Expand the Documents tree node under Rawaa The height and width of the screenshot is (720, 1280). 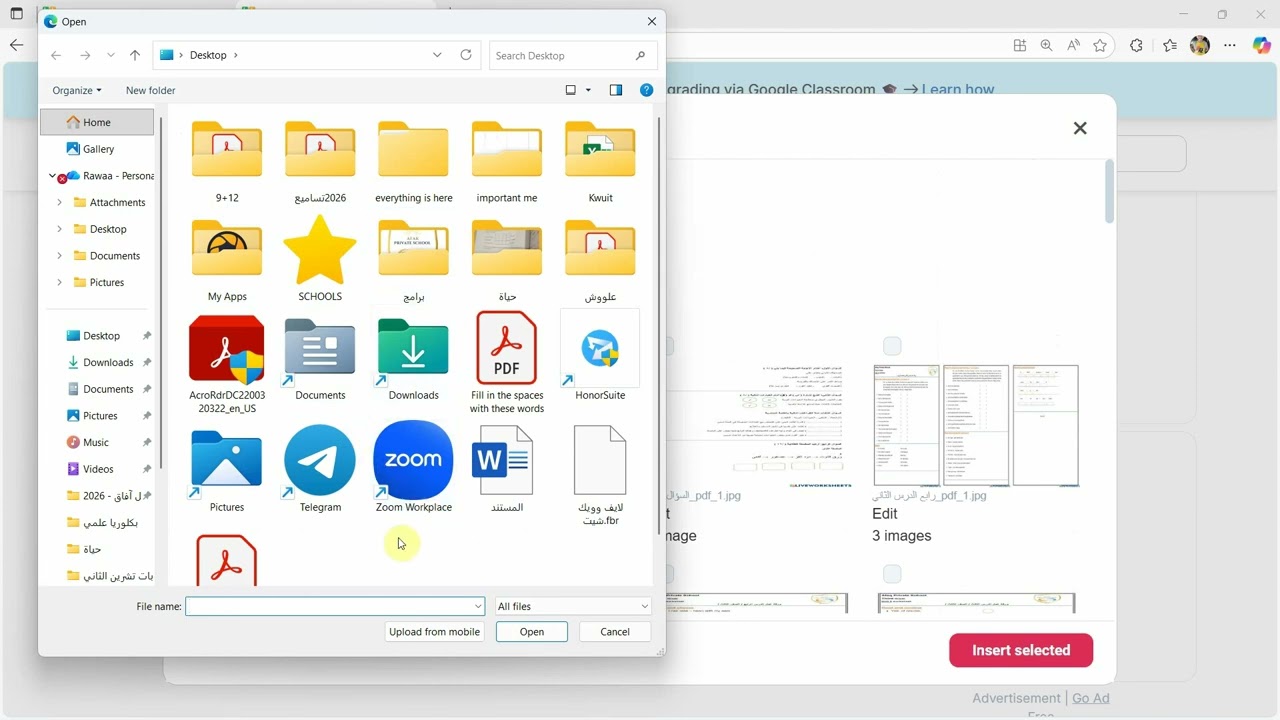[59, 255]
